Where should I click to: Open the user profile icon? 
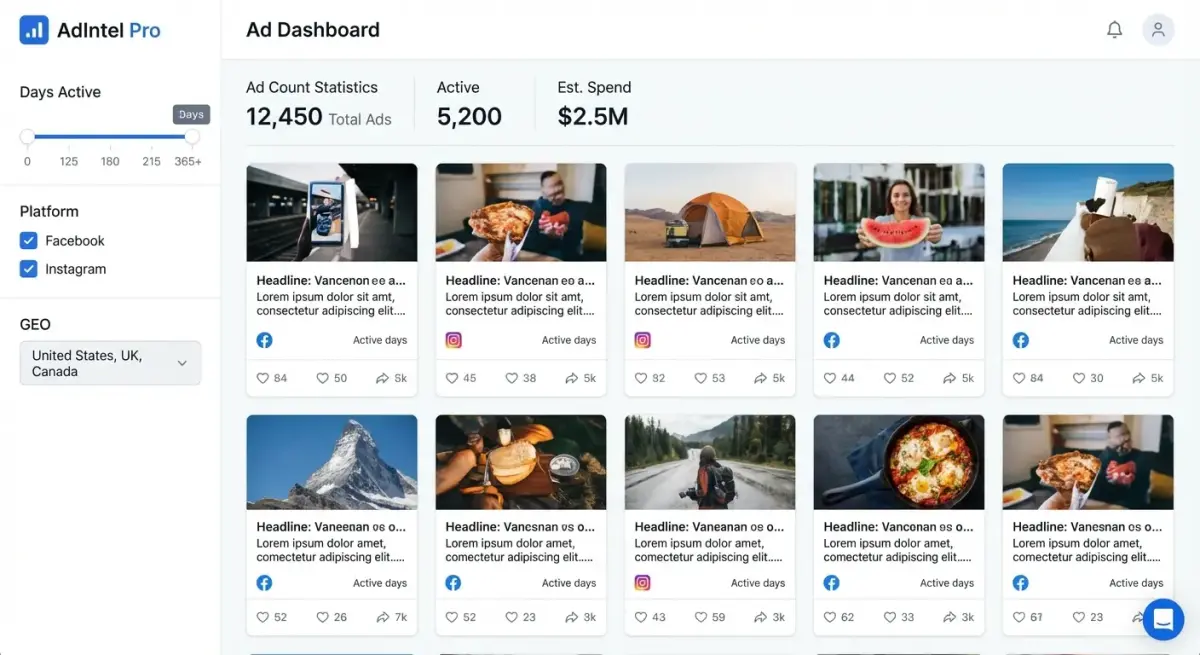(x=1158, y=29)
